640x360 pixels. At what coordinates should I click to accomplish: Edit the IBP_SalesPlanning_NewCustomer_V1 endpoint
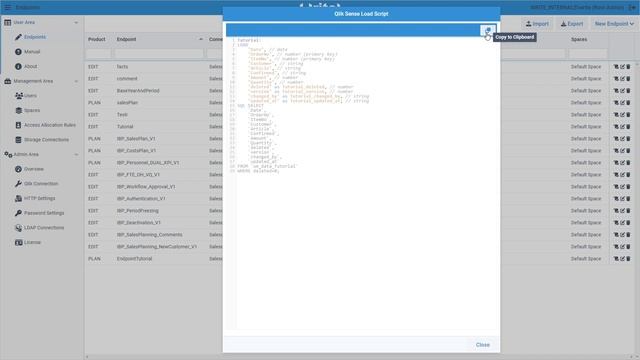[x=622, y=247]
